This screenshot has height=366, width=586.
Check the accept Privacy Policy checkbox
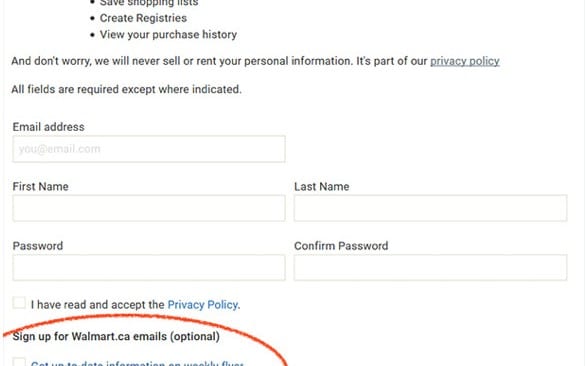[19, 302]
